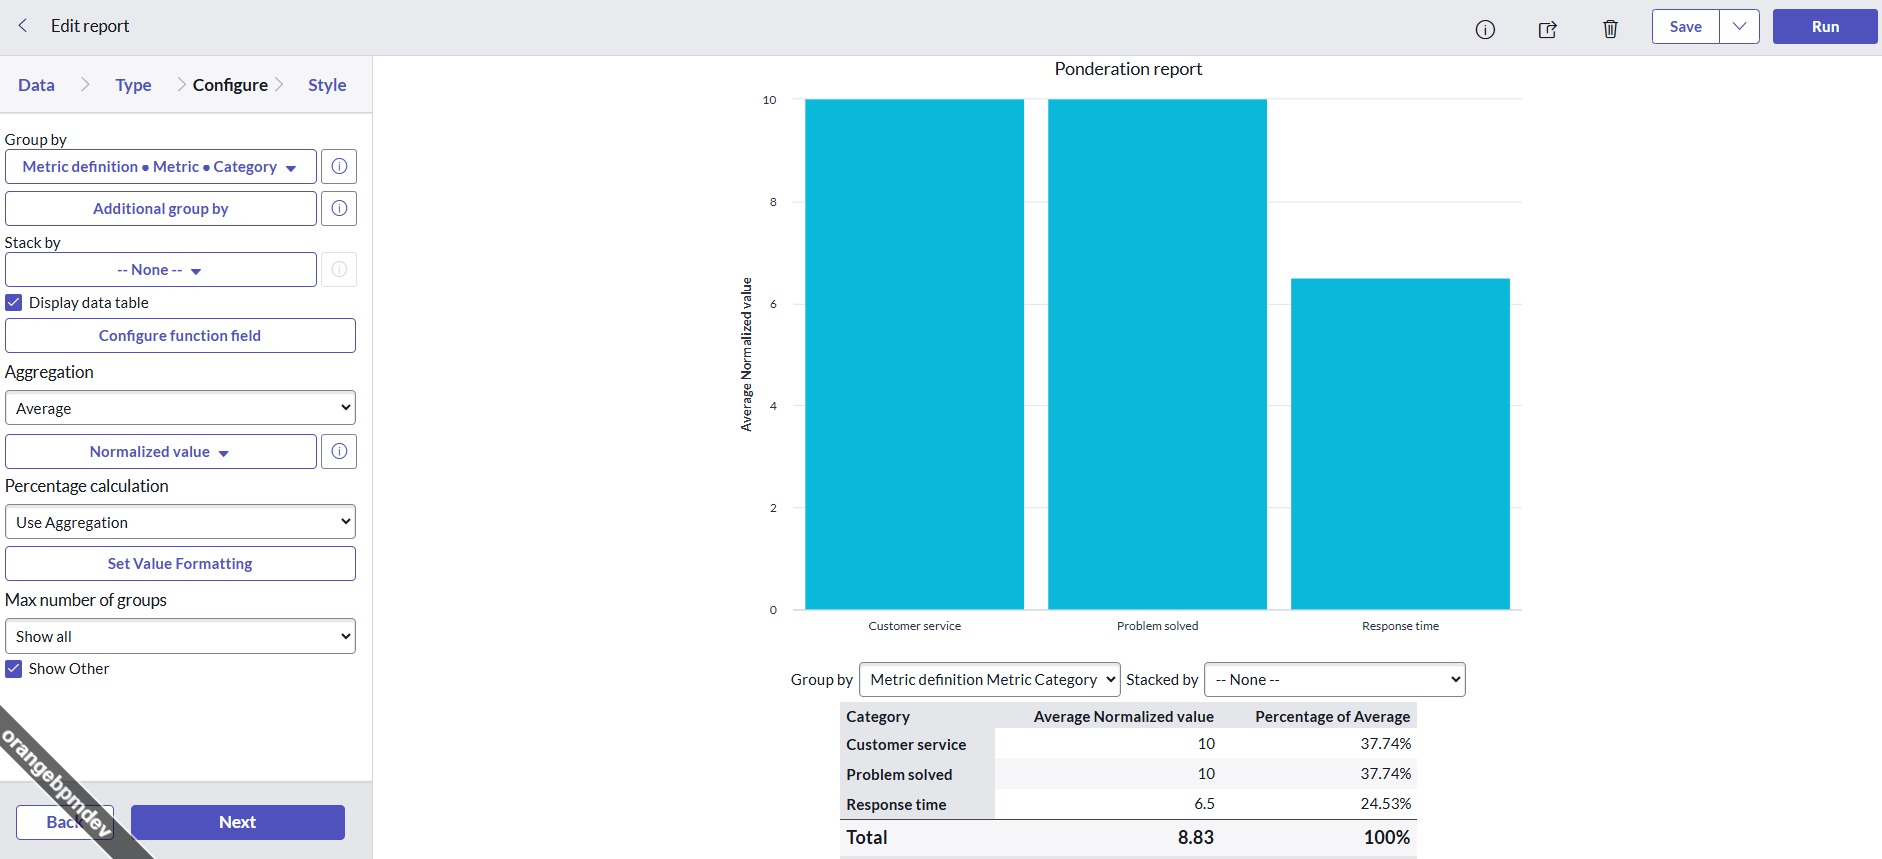The height and width of the screenshot is (859, 1882).
Task: Open info icon next to Normalized value
Action: [x=339, y=452]
